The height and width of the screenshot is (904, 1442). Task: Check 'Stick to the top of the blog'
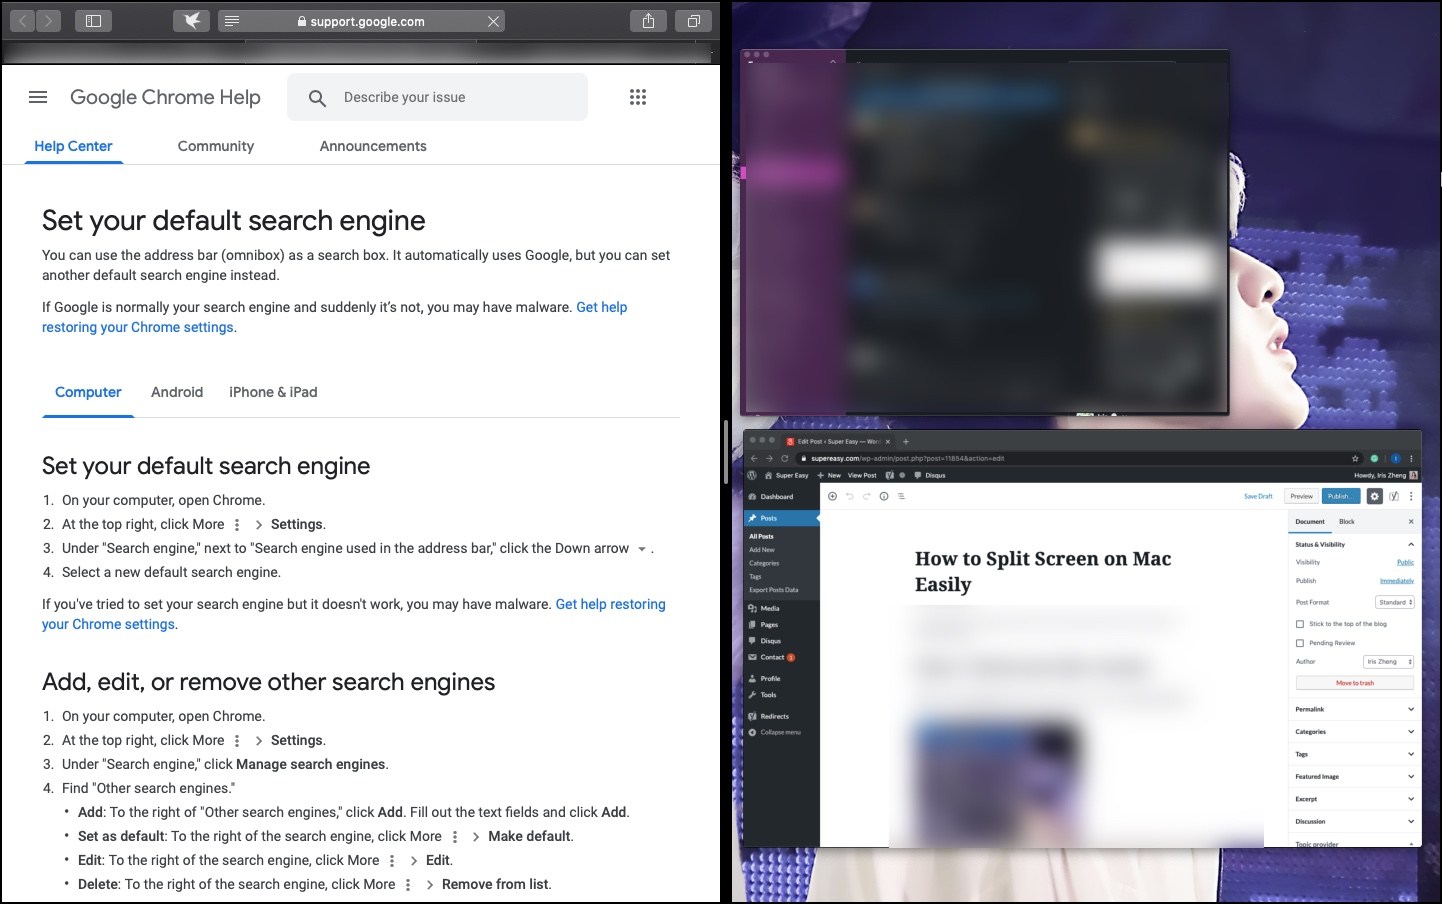(1300, 624)
